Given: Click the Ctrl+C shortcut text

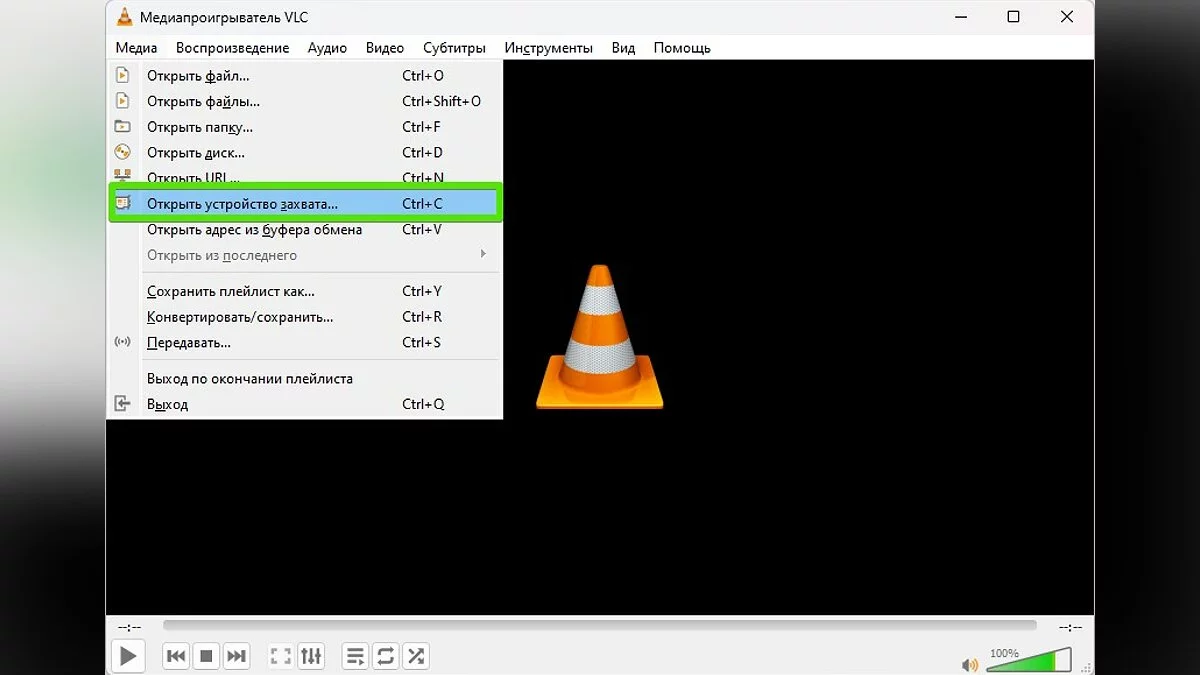Looking at the screenshot, I should [x=422, y=204].
